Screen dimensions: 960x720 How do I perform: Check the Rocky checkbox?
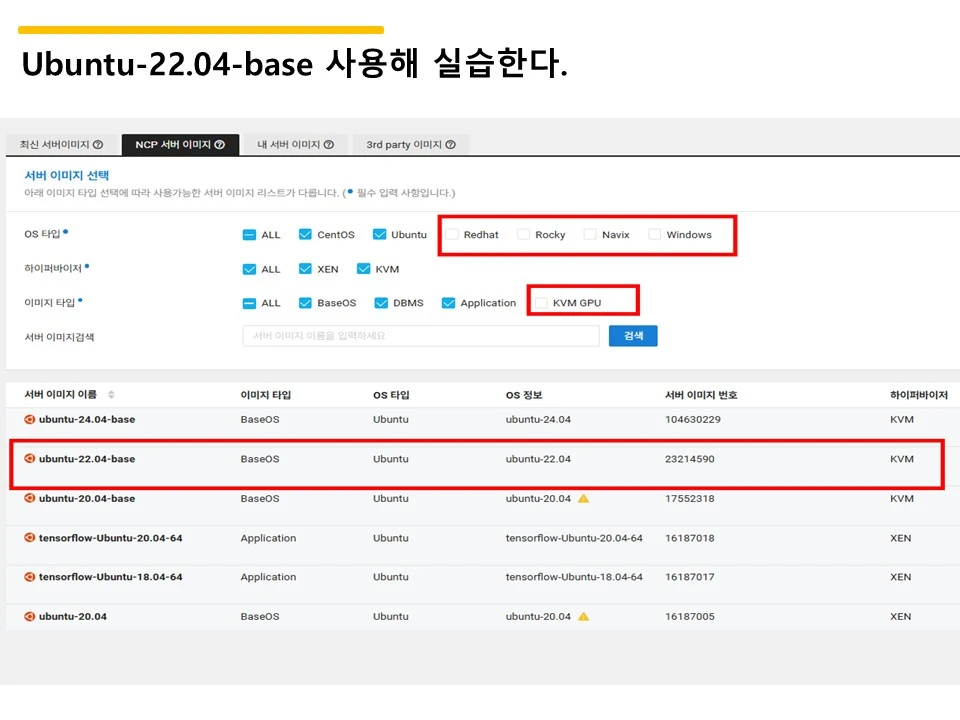click(523, 234)
